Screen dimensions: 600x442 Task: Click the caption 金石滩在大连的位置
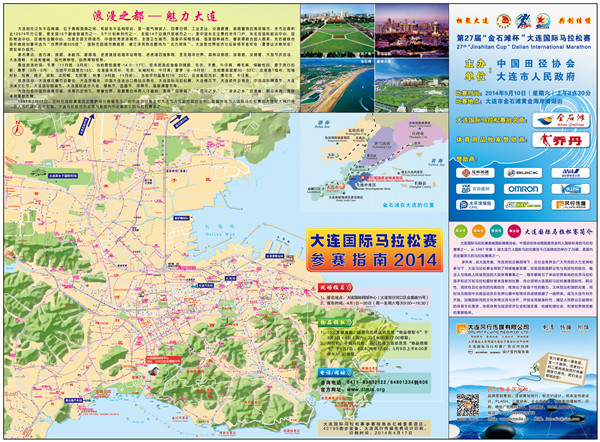408,205
